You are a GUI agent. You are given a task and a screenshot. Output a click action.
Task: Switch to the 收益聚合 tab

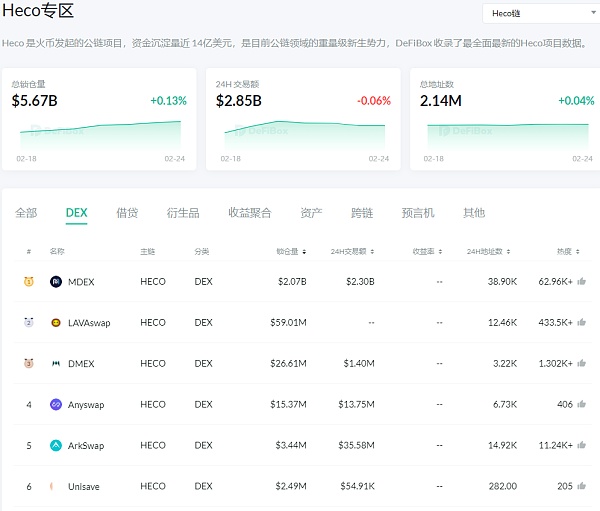[249, 213]
